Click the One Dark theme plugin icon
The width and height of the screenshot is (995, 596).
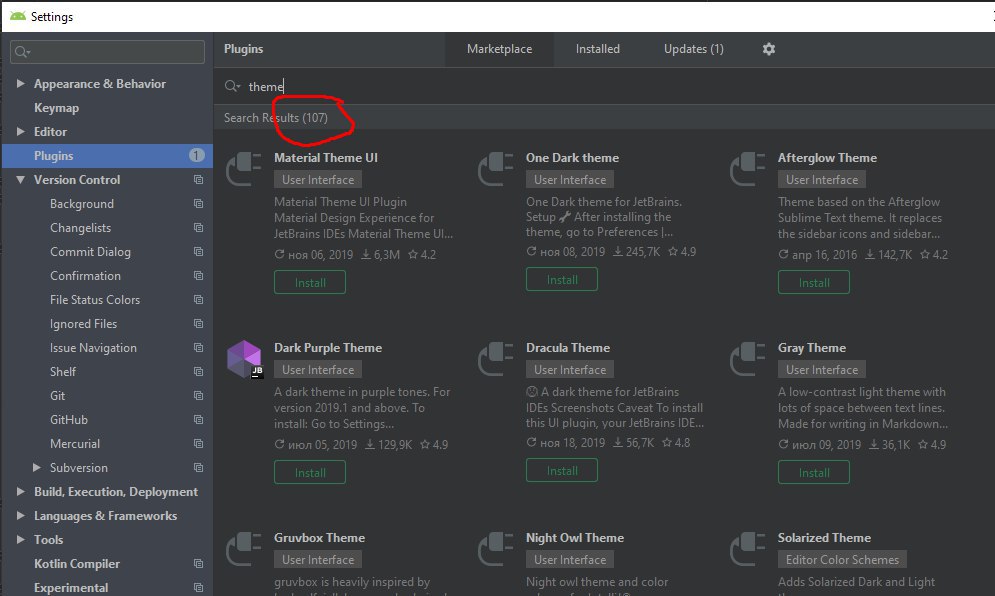[x=496, y=169]
